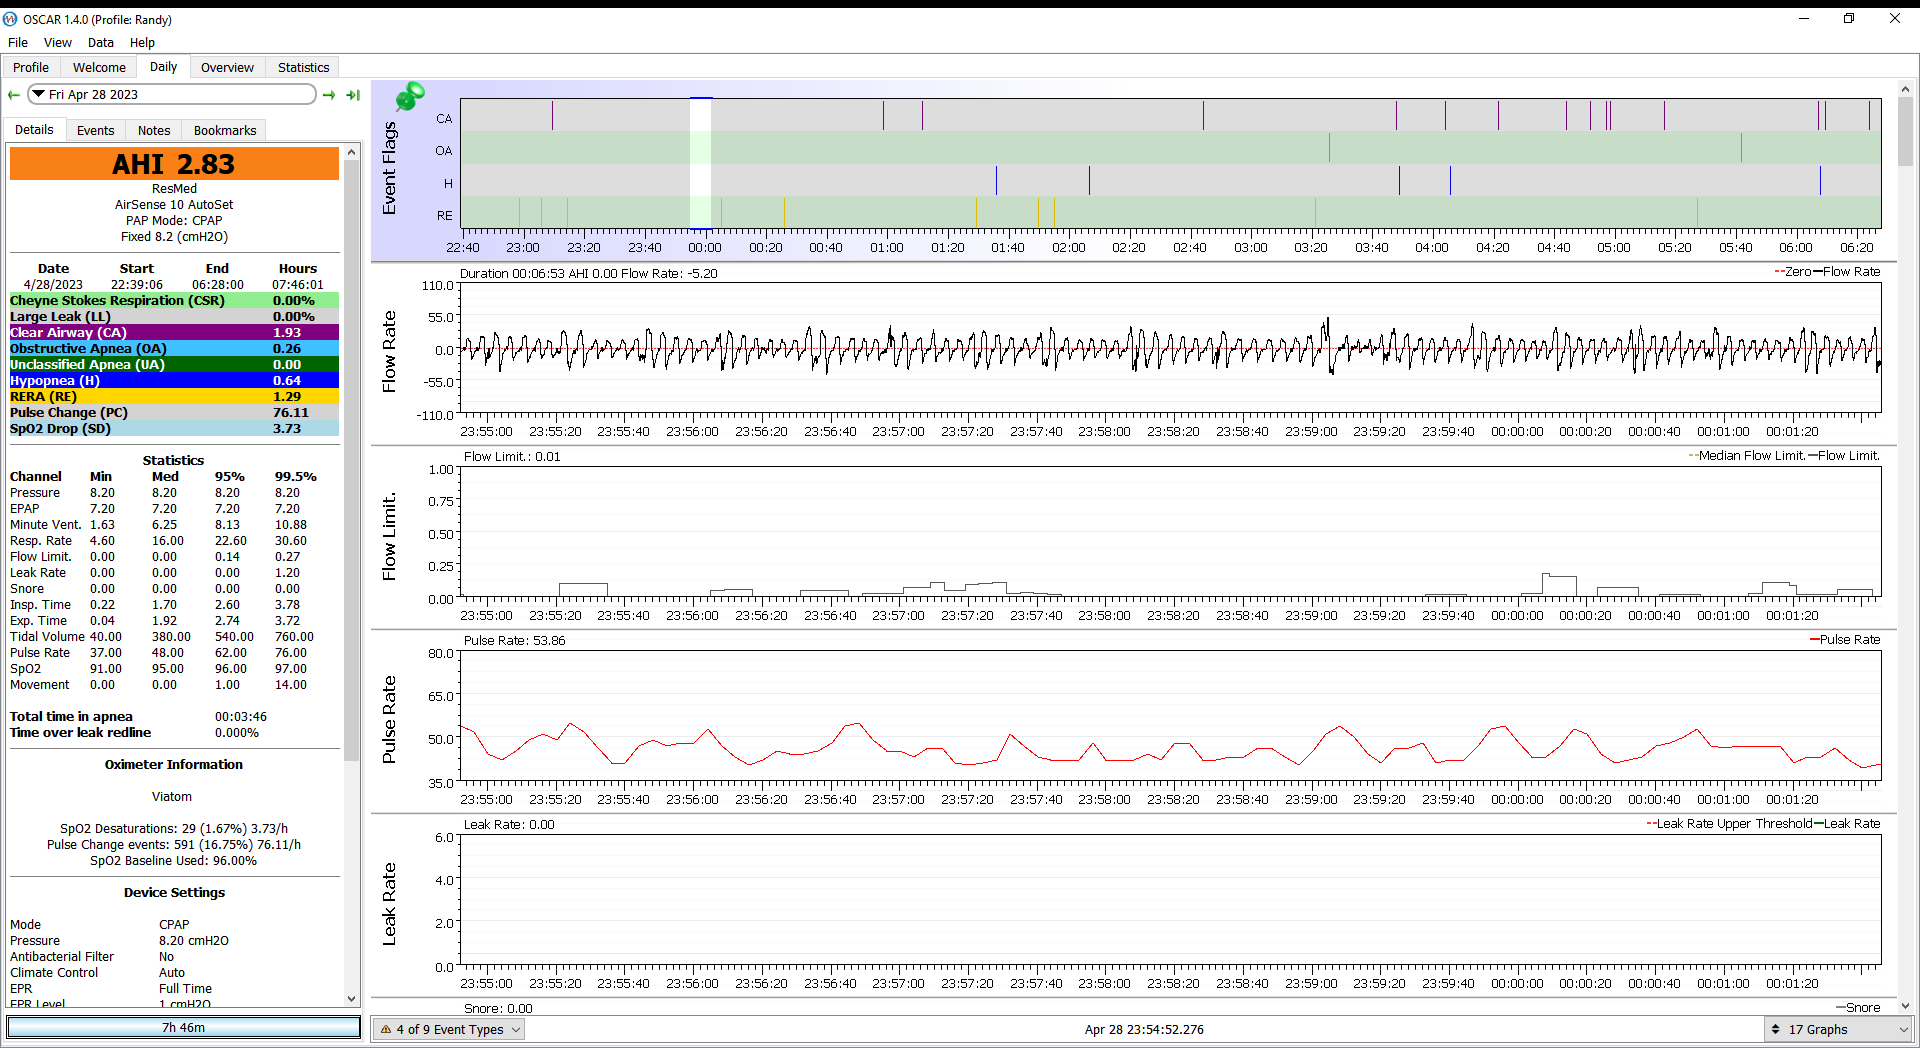Click status time Apr 28 23:54:52.276
The height and width of the screenshot is (1048, 1920).
click(x=1144, y=1029)
